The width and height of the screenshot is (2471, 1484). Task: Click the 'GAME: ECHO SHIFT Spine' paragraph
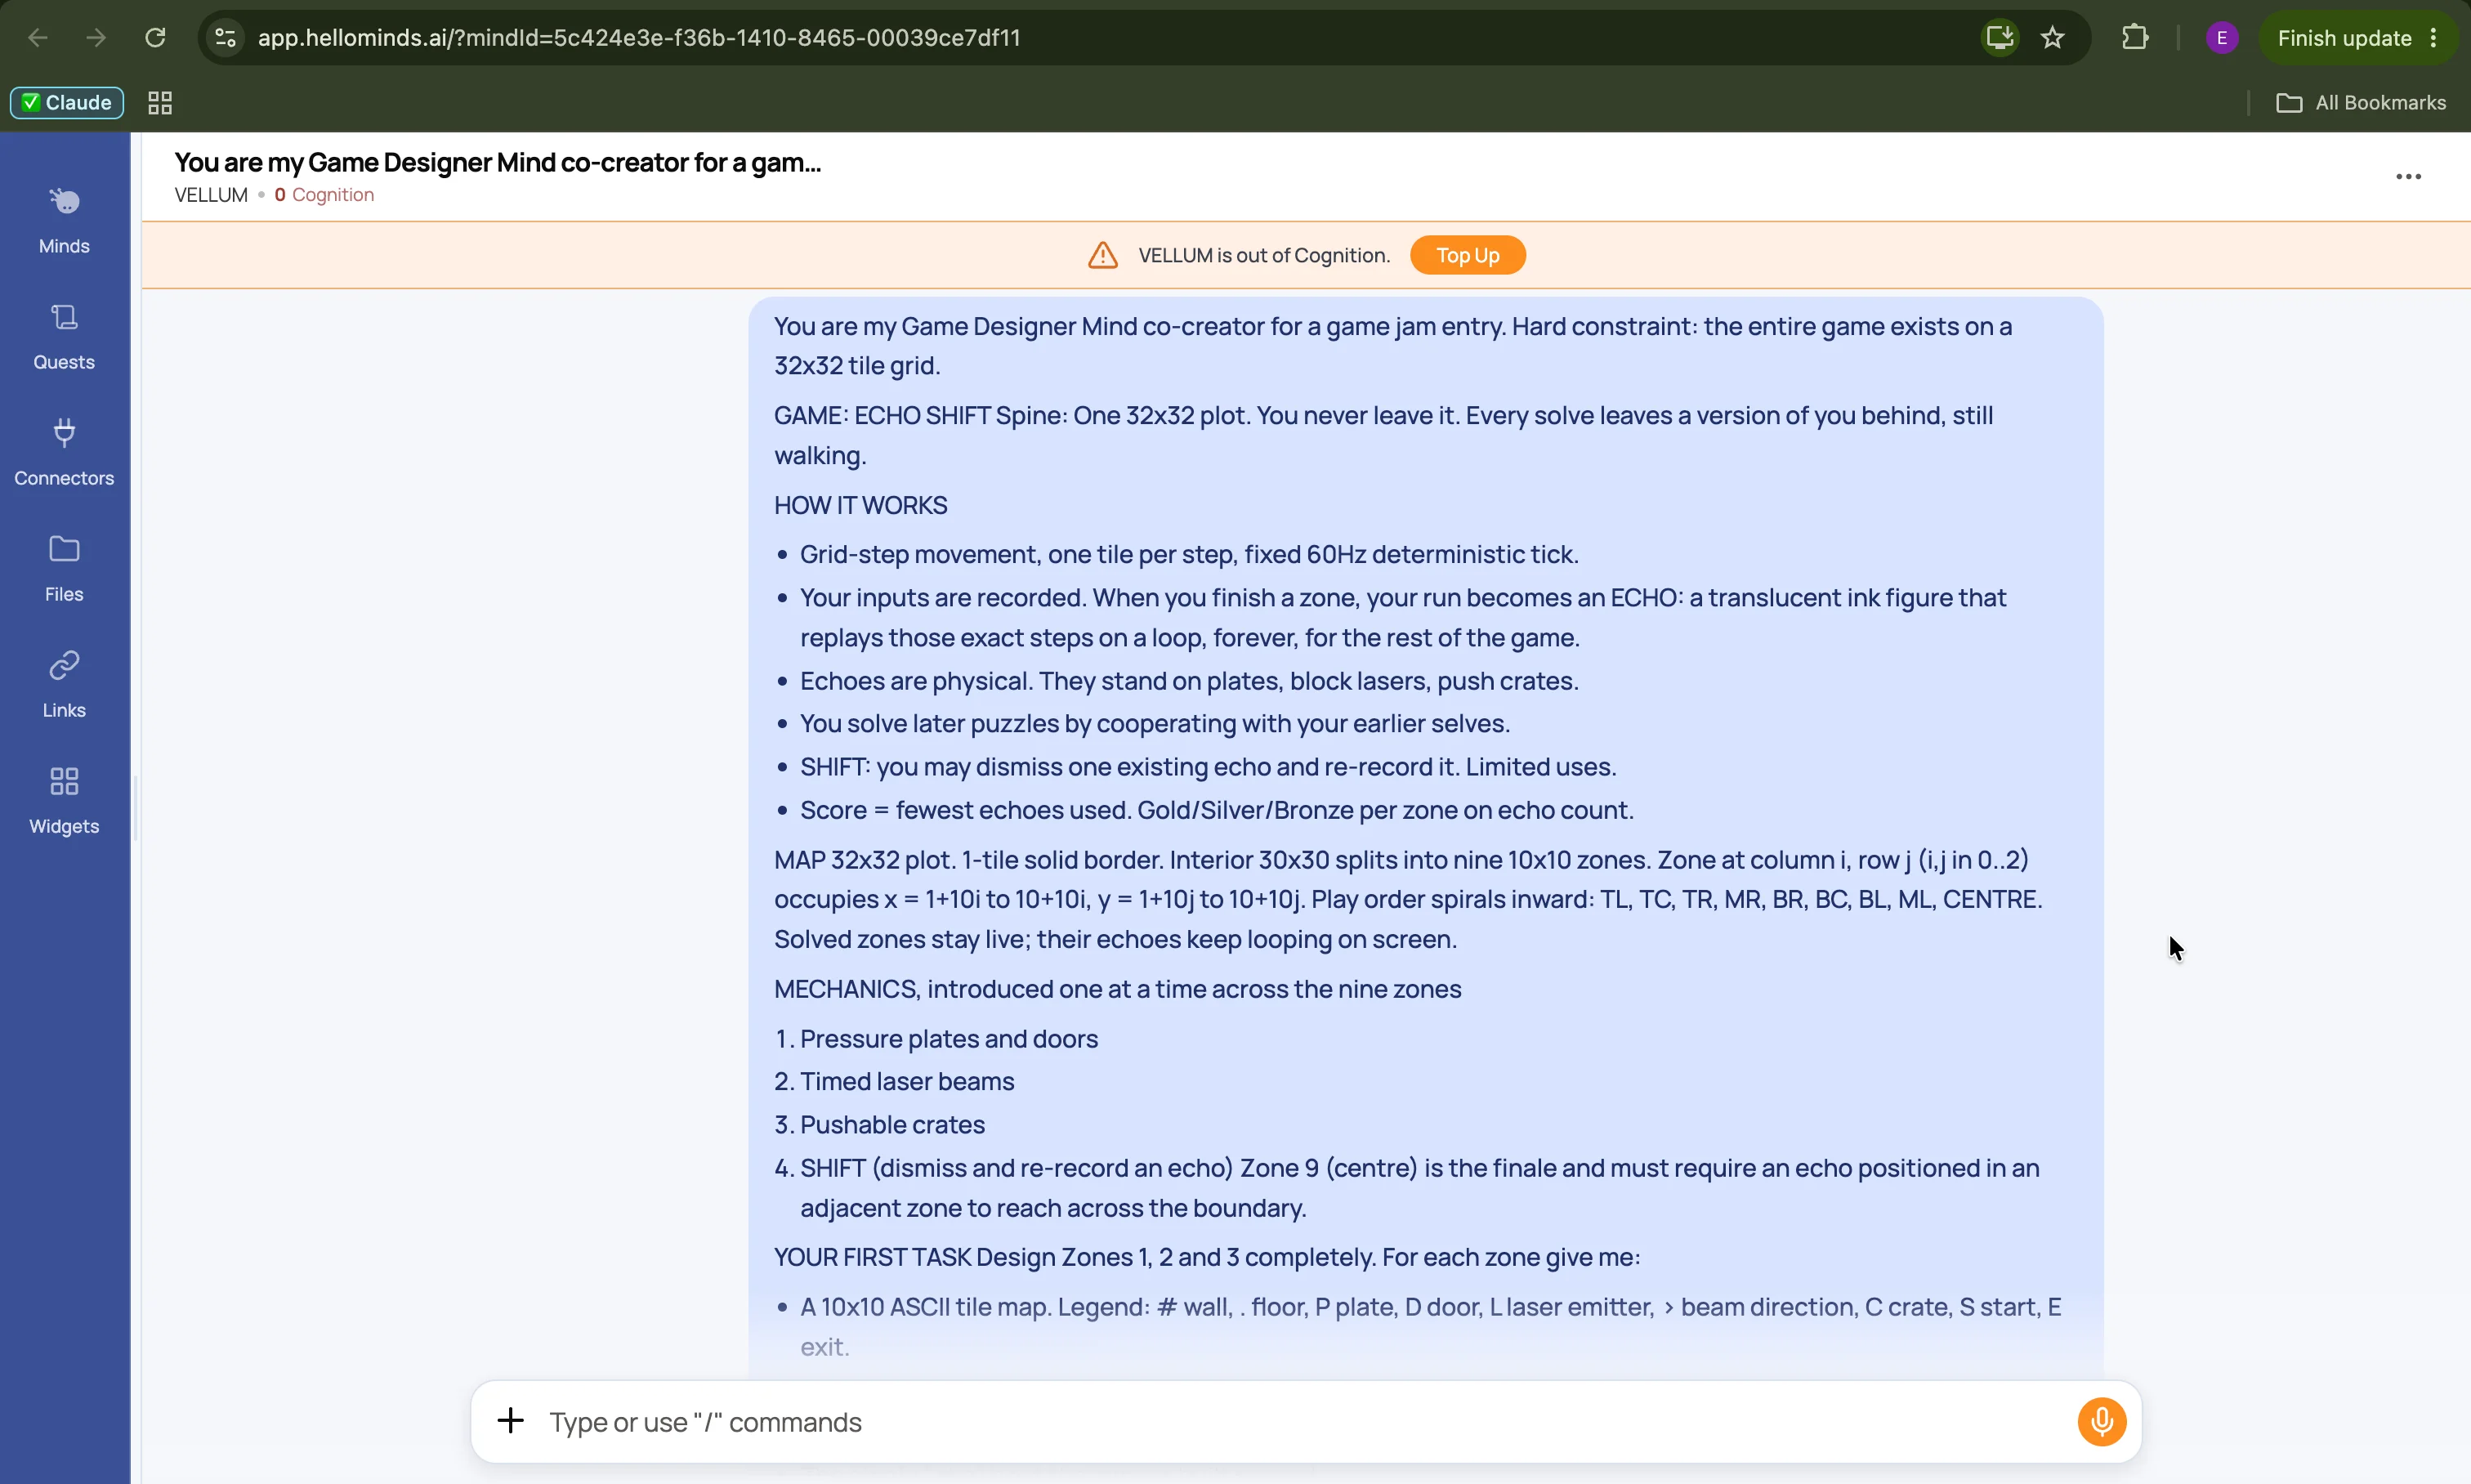tap(1384, 435)
